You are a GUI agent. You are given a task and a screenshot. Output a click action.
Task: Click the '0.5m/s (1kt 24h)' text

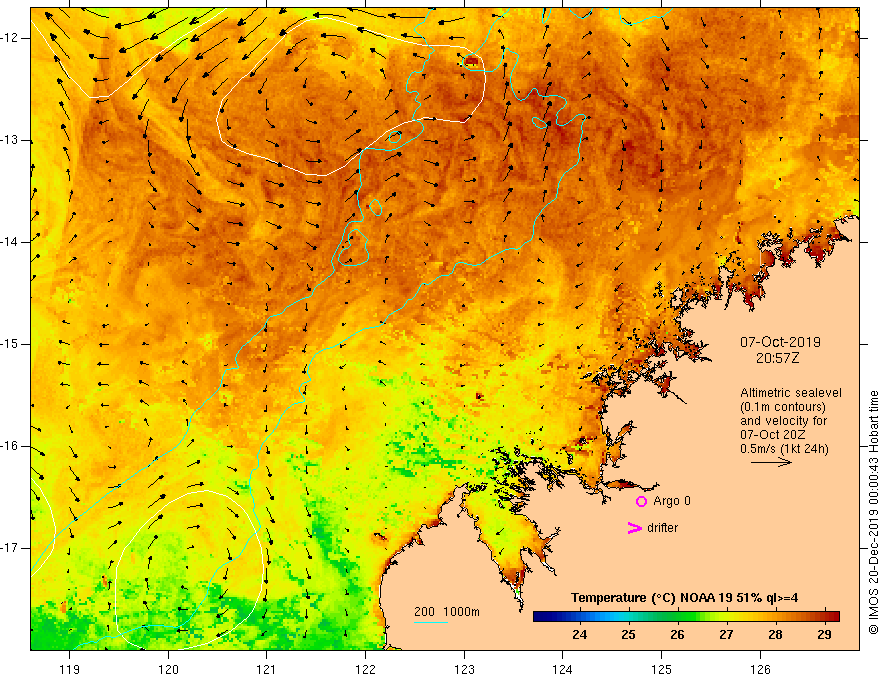784,449
